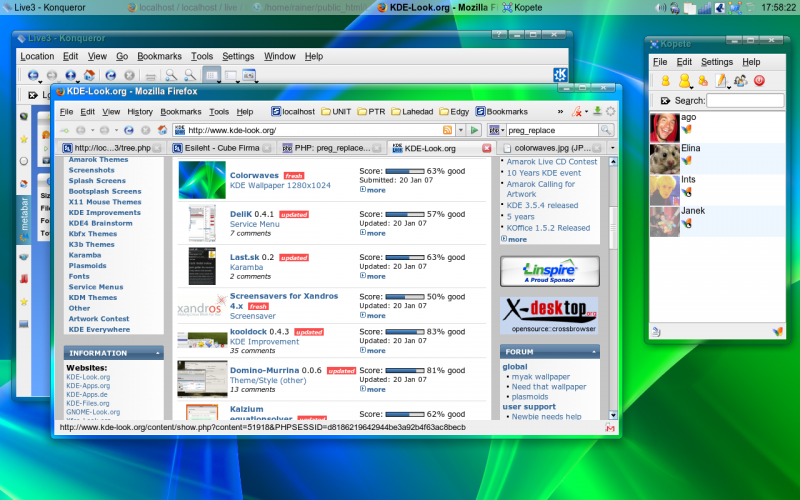Switch to the Esileht - Cube Firma tab
This screenshot has height=500, width=800.
click(x=221, y=148)
